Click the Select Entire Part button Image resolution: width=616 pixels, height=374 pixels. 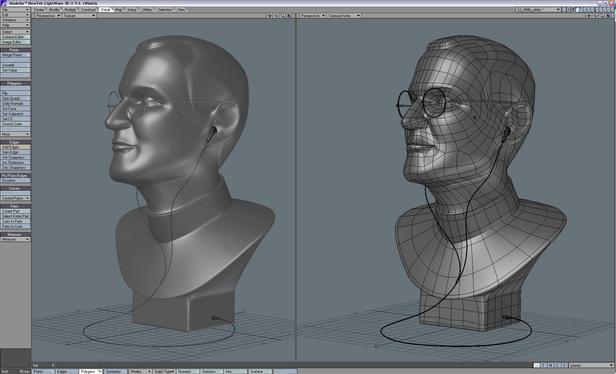(x=15, y=216)
